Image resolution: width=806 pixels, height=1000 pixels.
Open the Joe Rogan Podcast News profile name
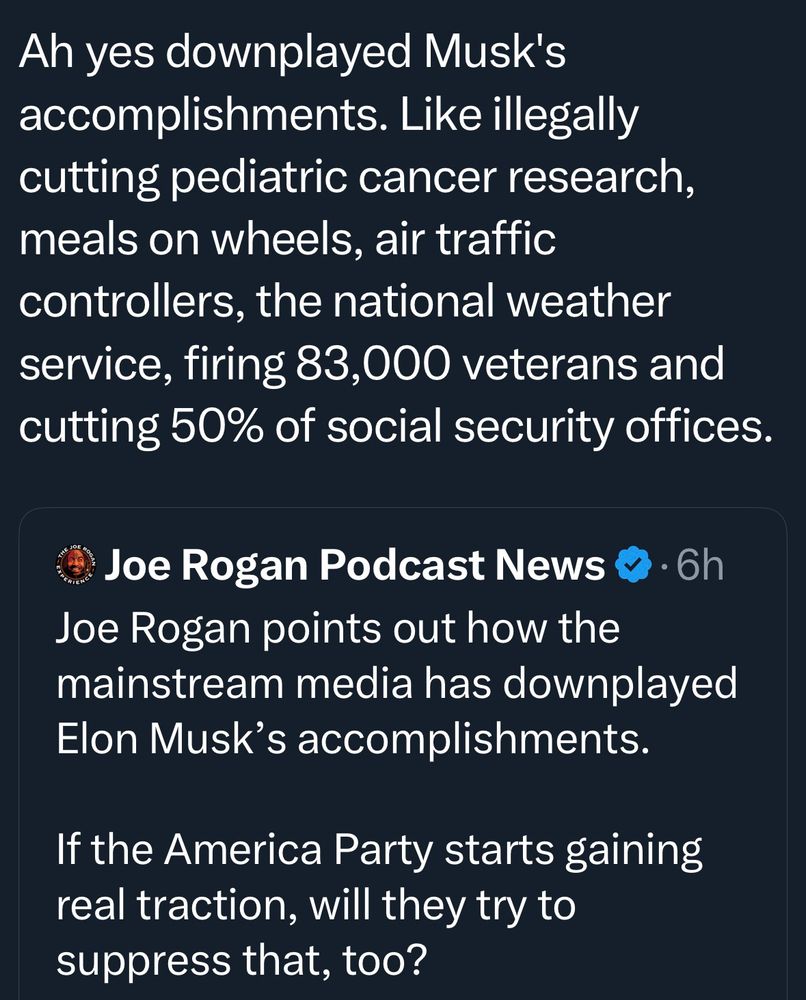(355, 565)
